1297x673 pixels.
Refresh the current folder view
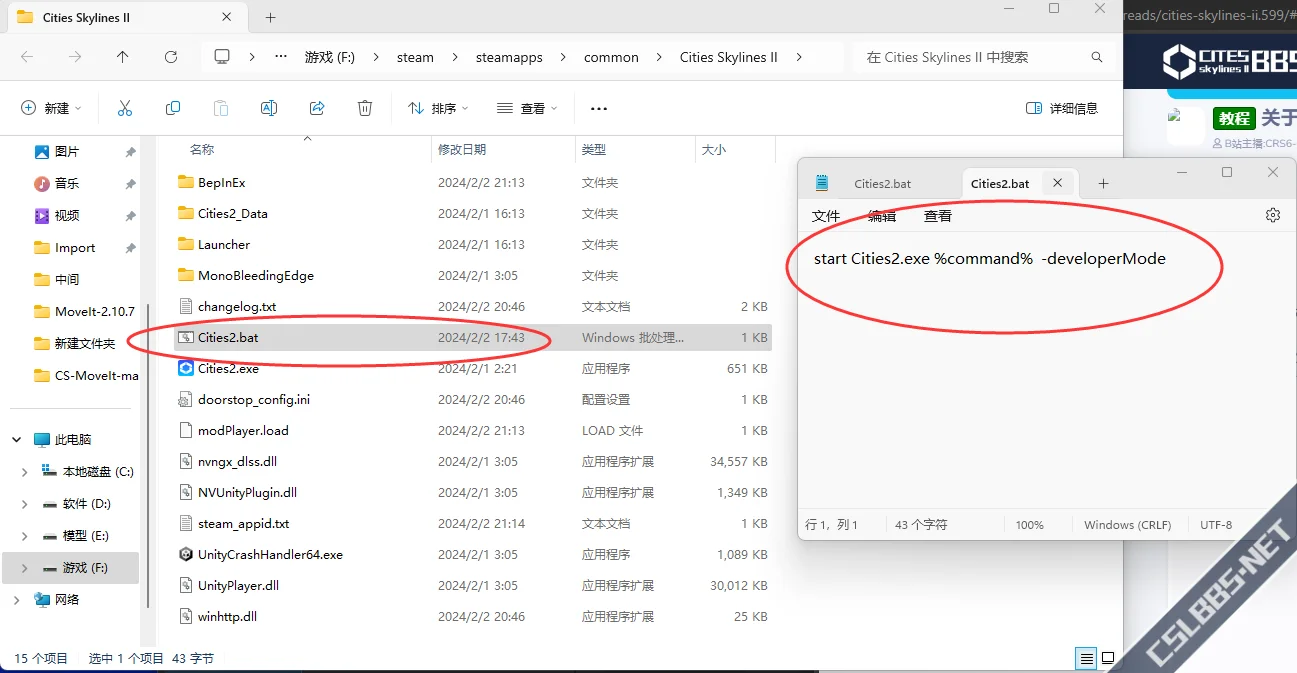tap(171, 57)
